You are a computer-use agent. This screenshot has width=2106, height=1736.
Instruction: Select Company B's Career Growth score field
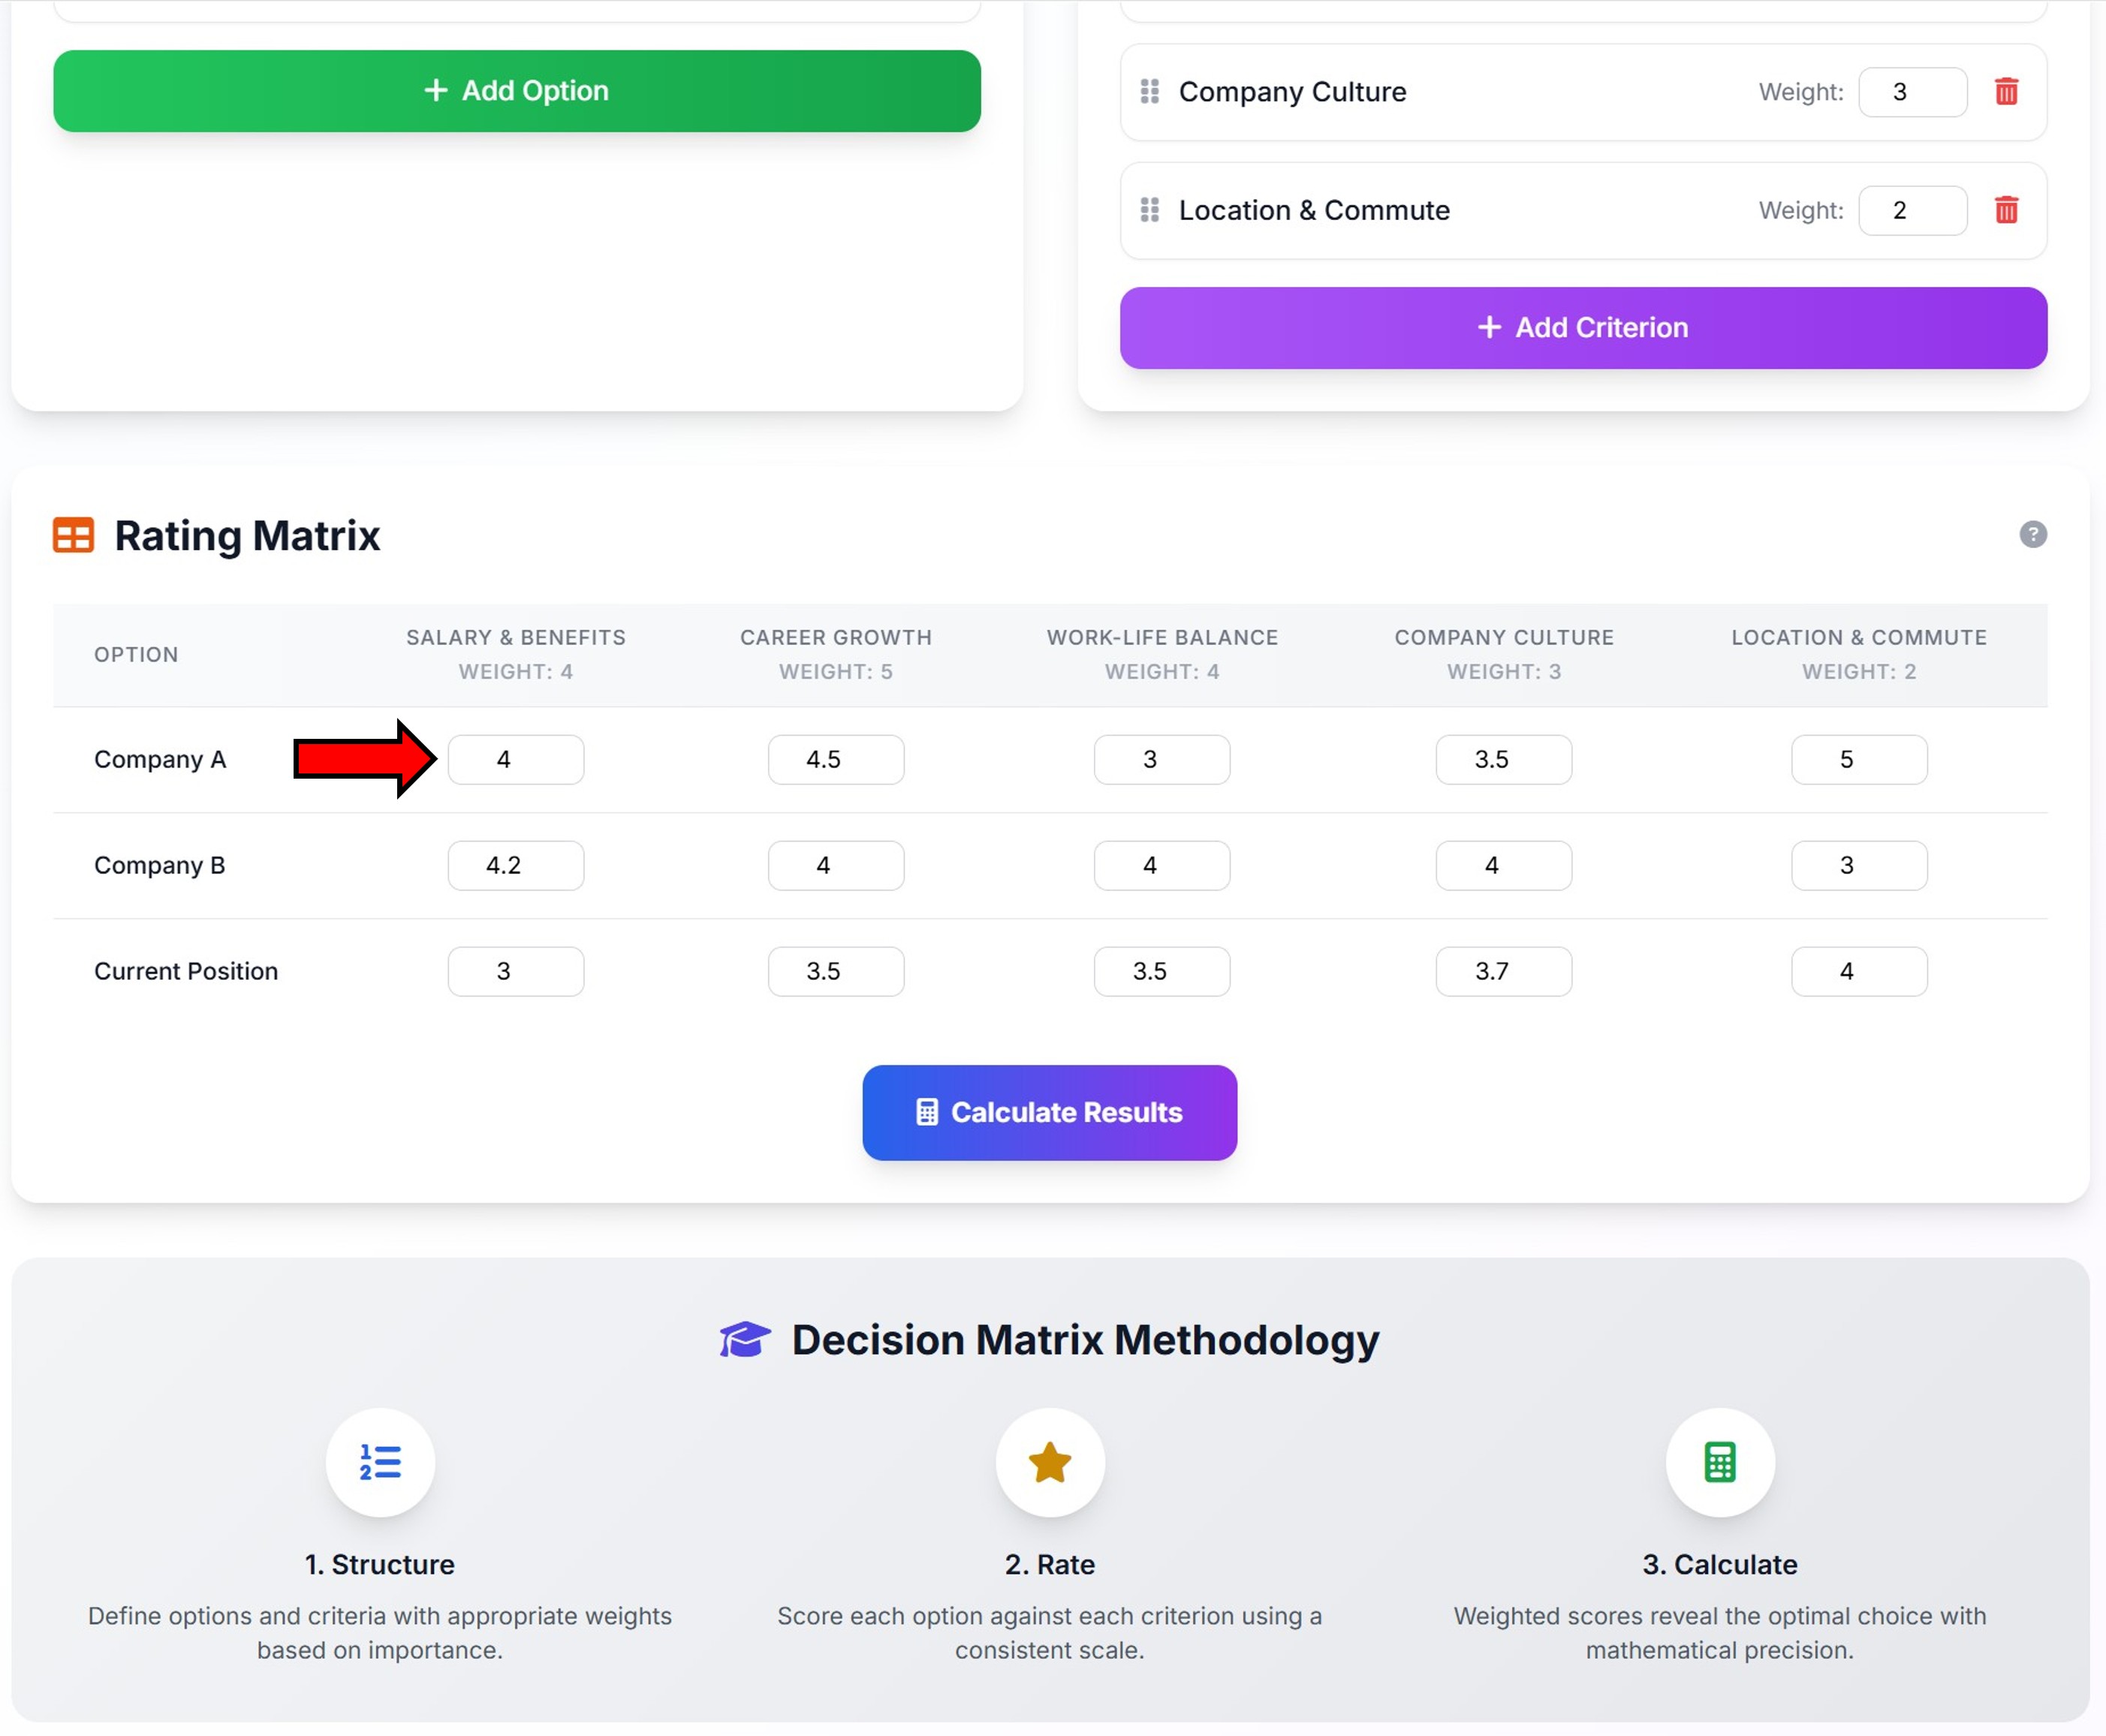(835, 865)
